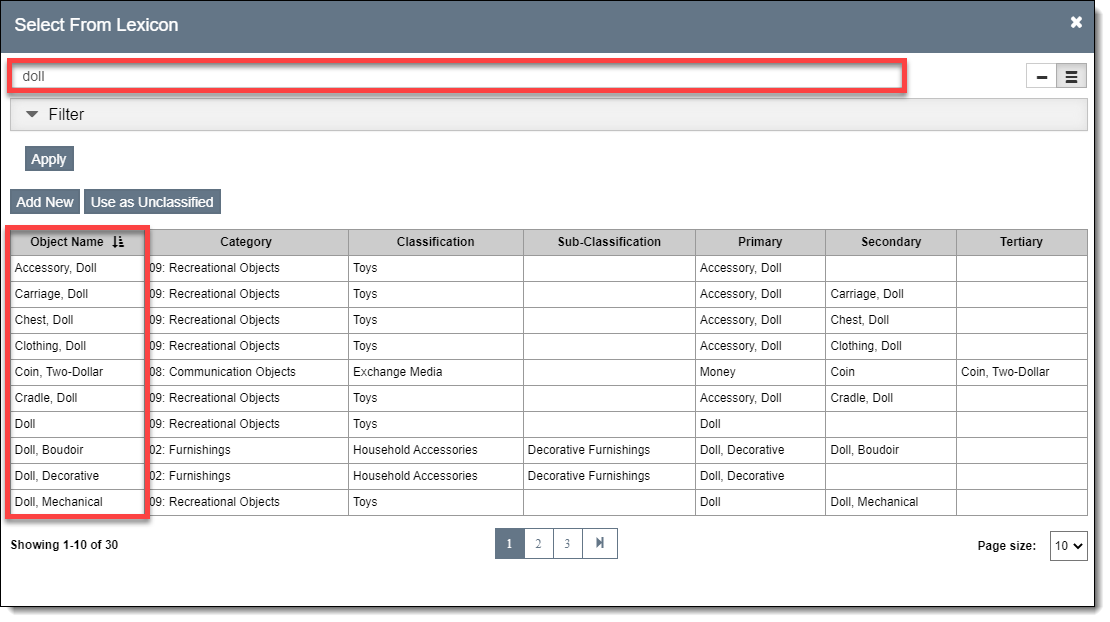
Task: Select the 'Doll, Decorative' object name
Action: coord(57,476)
